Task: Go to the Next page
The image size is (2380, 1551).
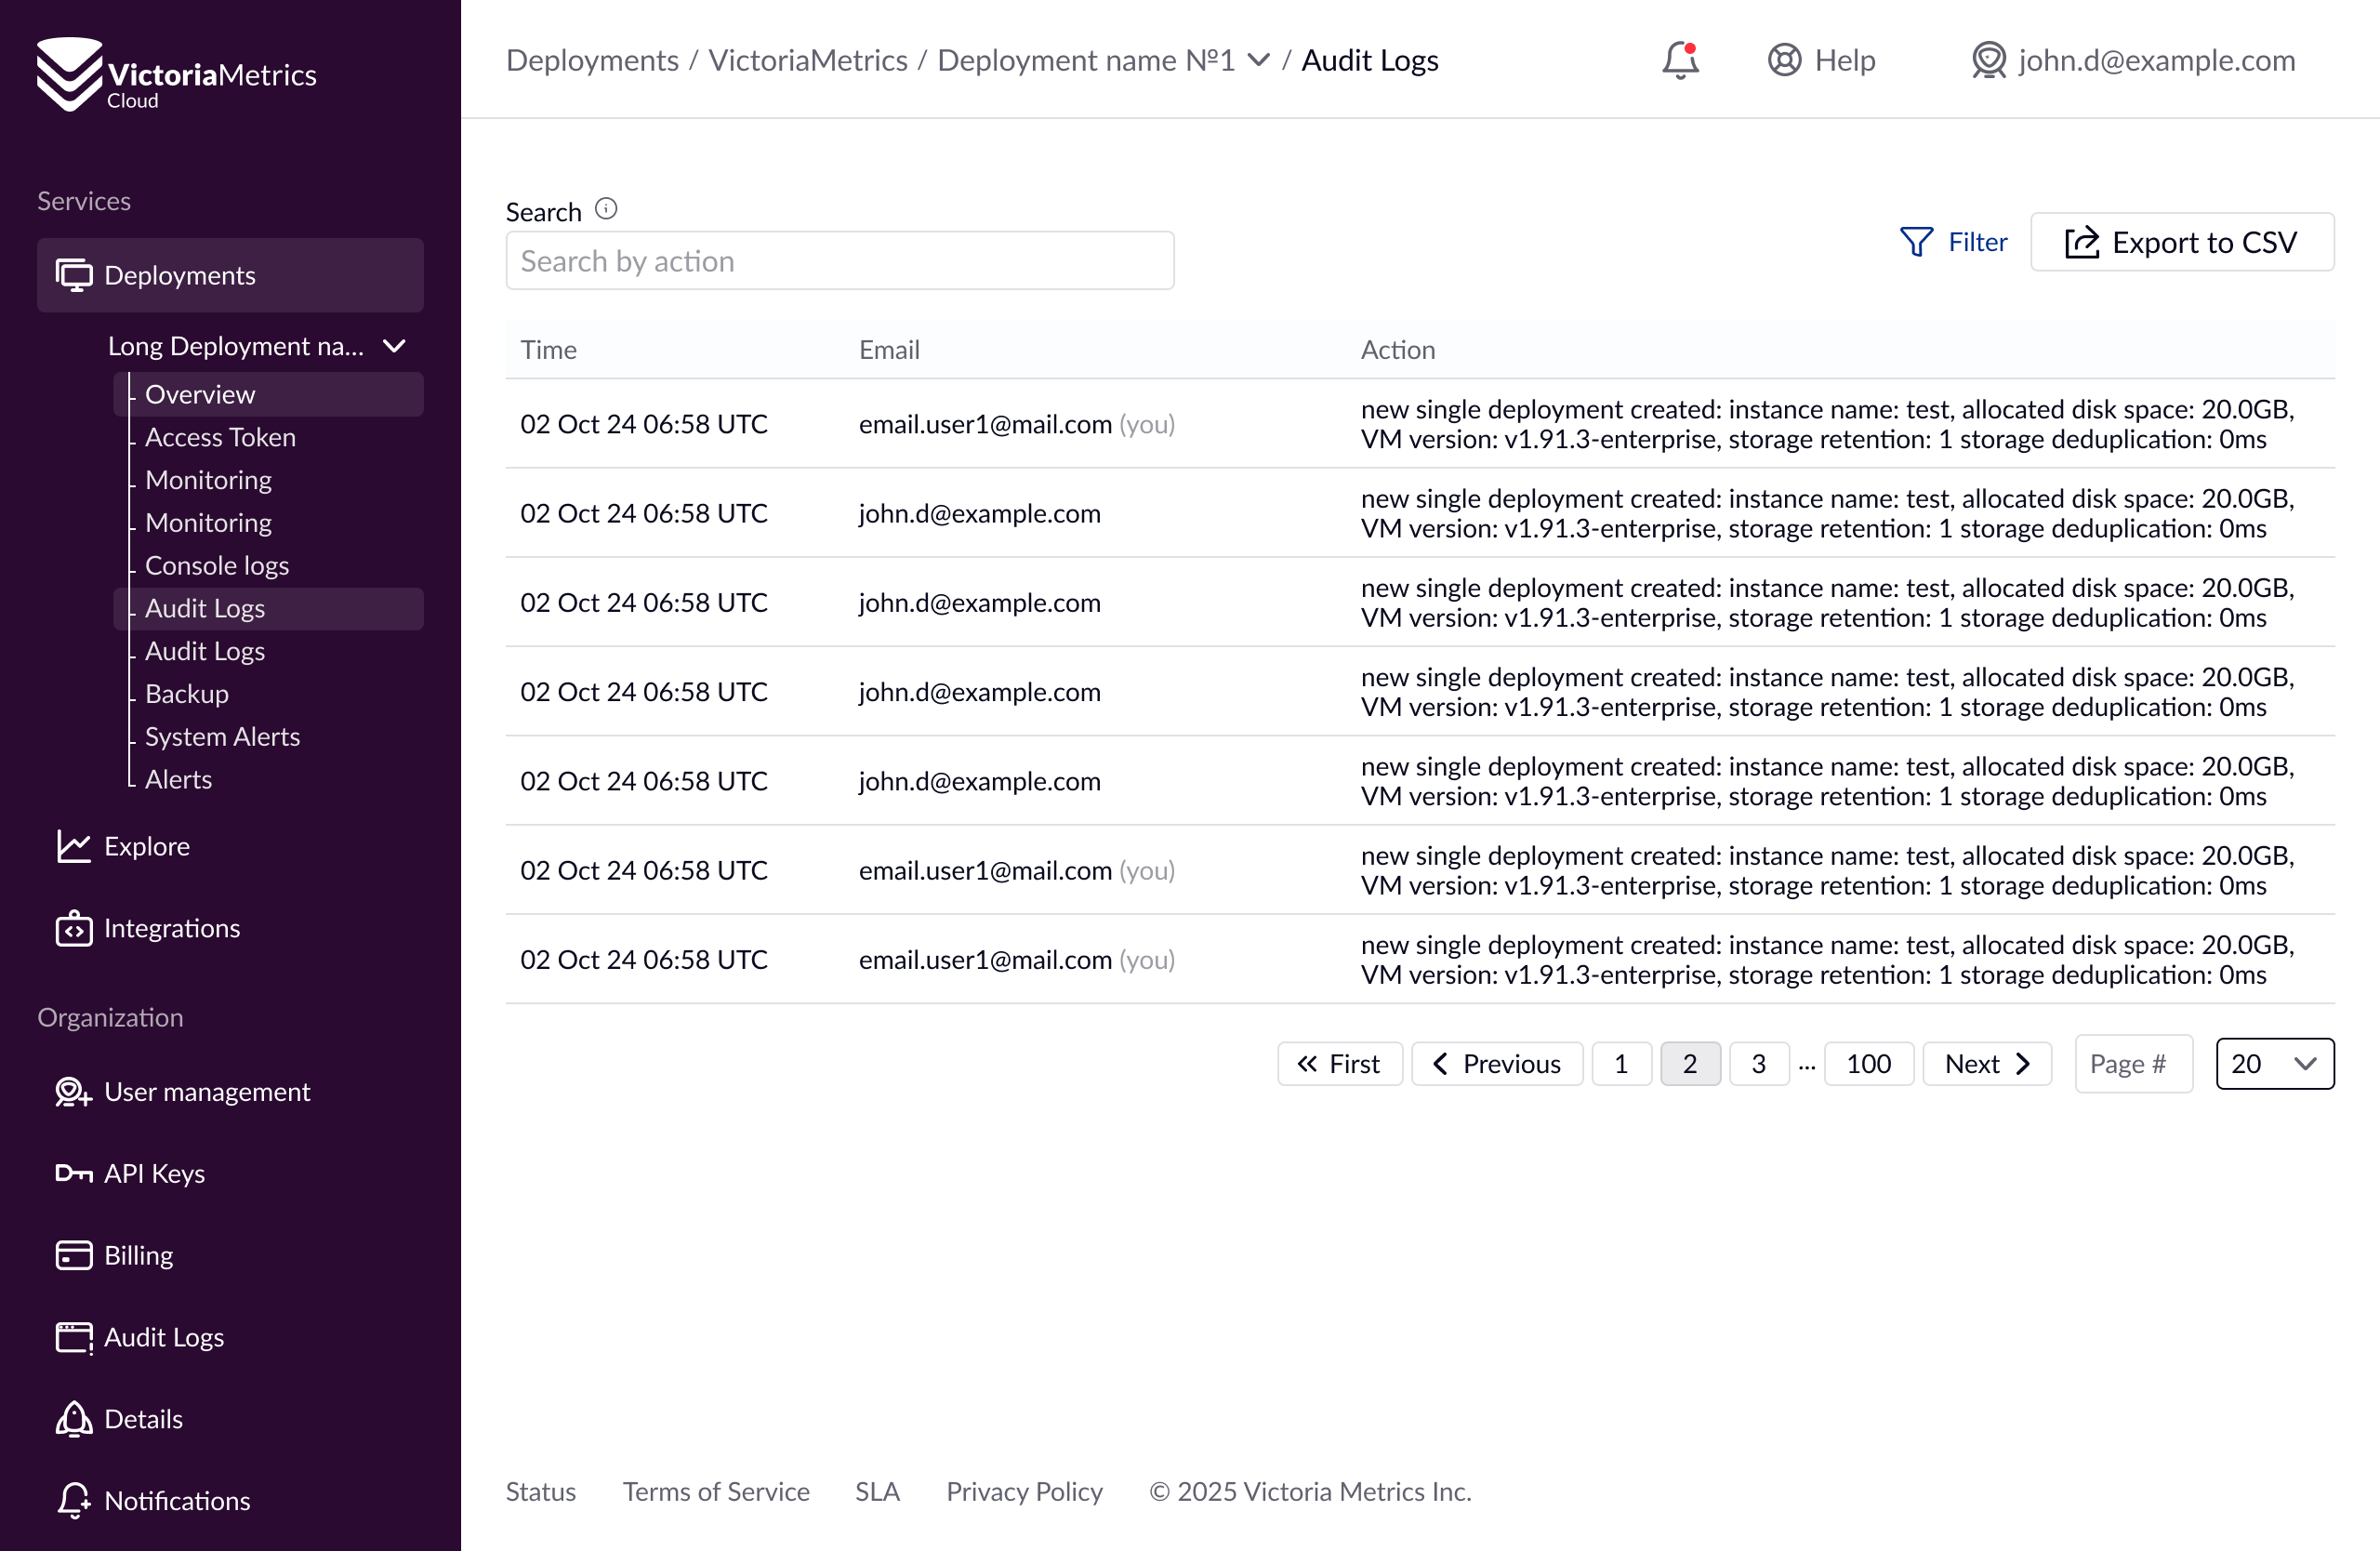Action: [x=1986, y=1064]
